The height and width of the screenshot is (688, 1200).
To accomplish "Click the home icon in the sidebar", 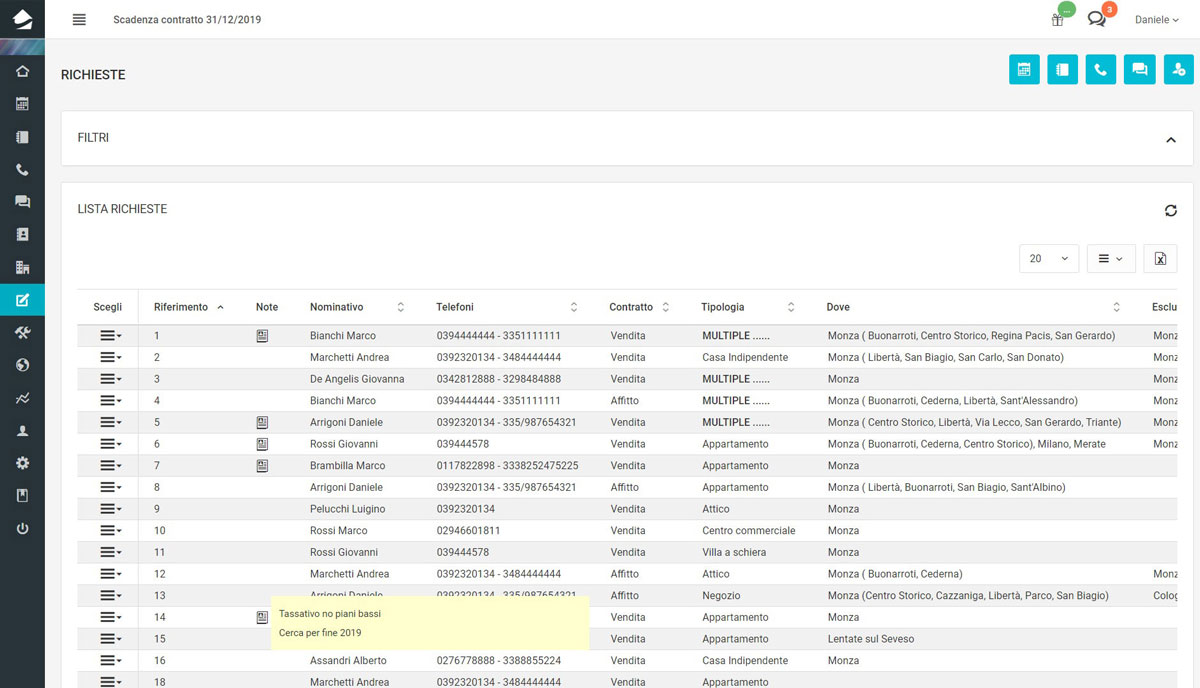I will (x=22, y=72).
